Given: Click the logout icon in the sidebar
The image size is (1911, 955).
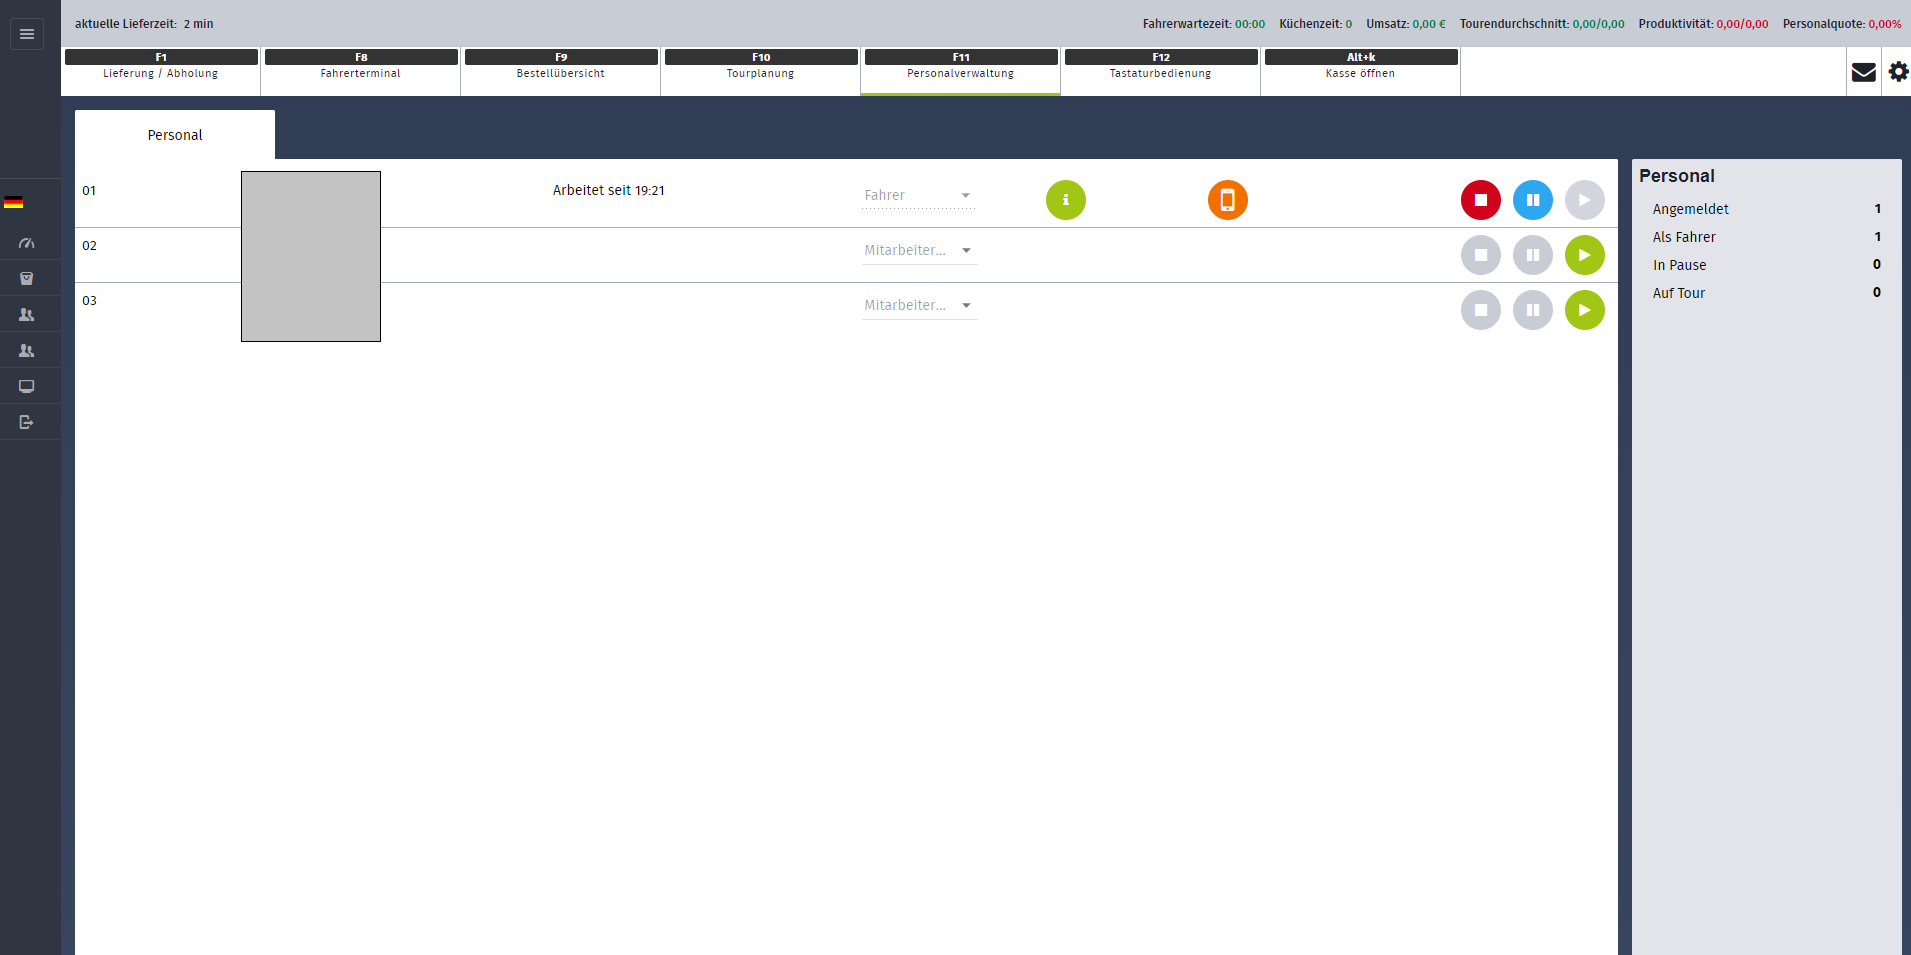Looking at the screenshot, I should click(27, 422).
